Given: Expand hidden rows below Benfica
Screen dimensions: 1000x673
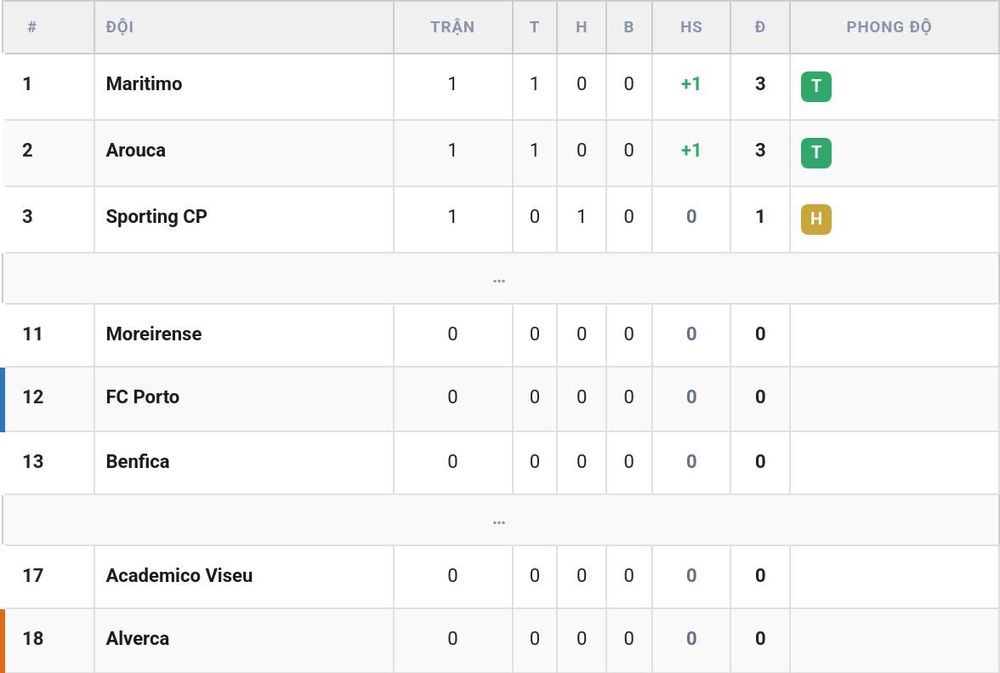Looking at the screenshot, I should click(x=499, y=521).
